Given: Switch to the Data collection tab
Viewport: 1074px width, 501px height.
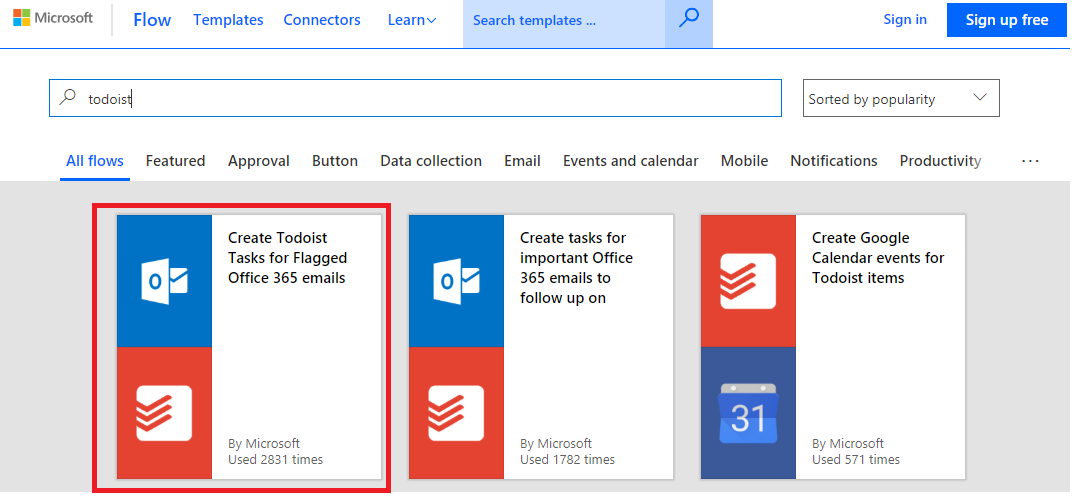Looking at the screenshot, I should pos(431,161).
